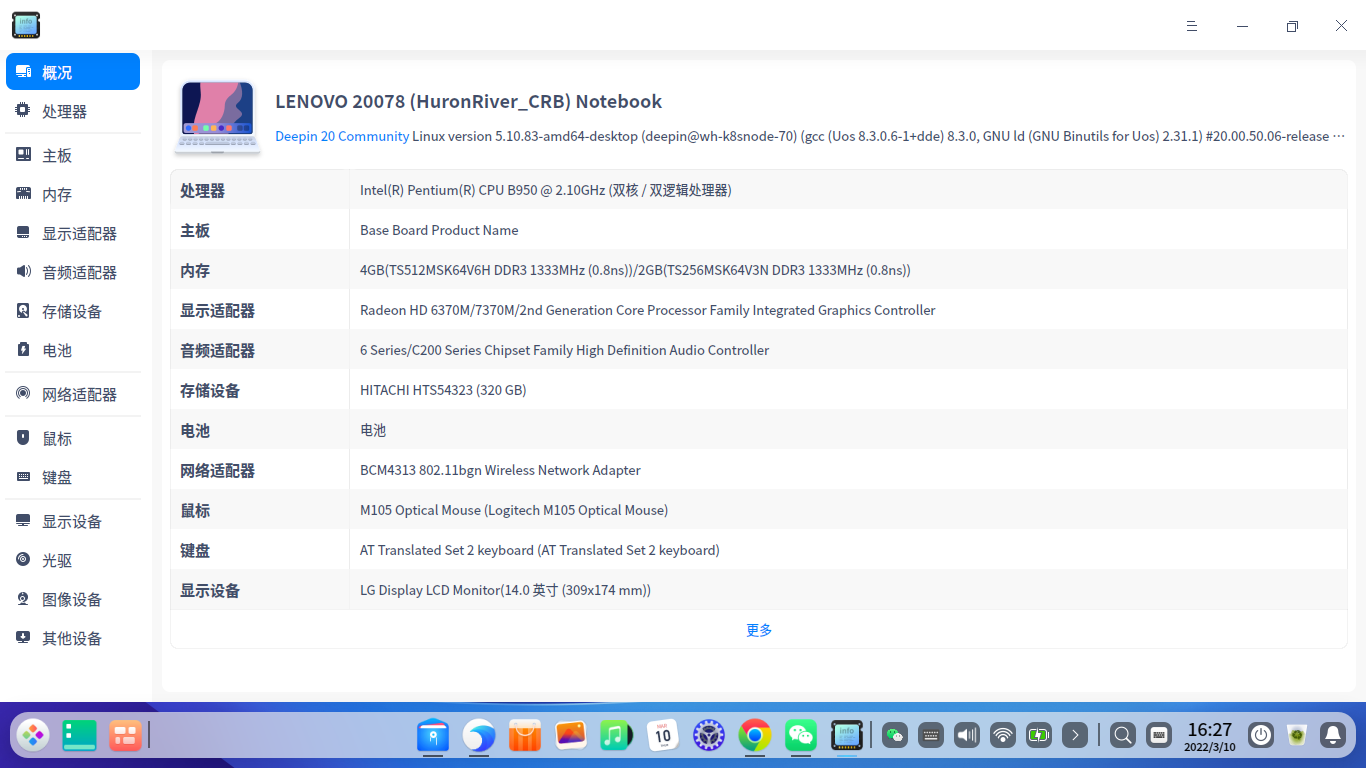Click the 更多 link below the table
The width and height of the screenshot is (1366, 768).
(x=759, y=630)
